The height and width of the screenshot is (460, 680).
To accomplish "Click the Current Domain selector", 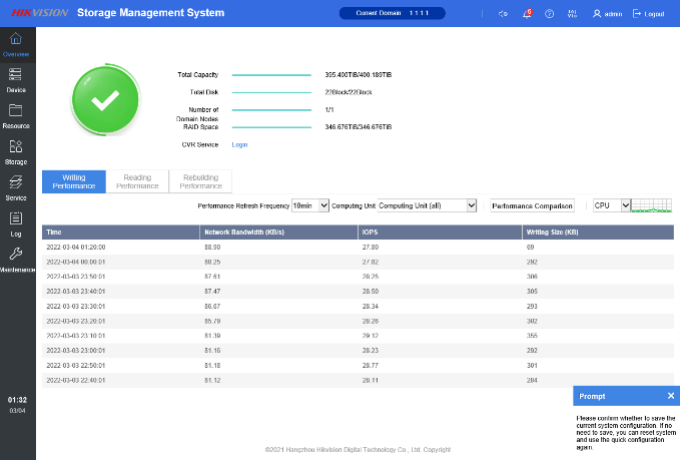I will 390,13.
